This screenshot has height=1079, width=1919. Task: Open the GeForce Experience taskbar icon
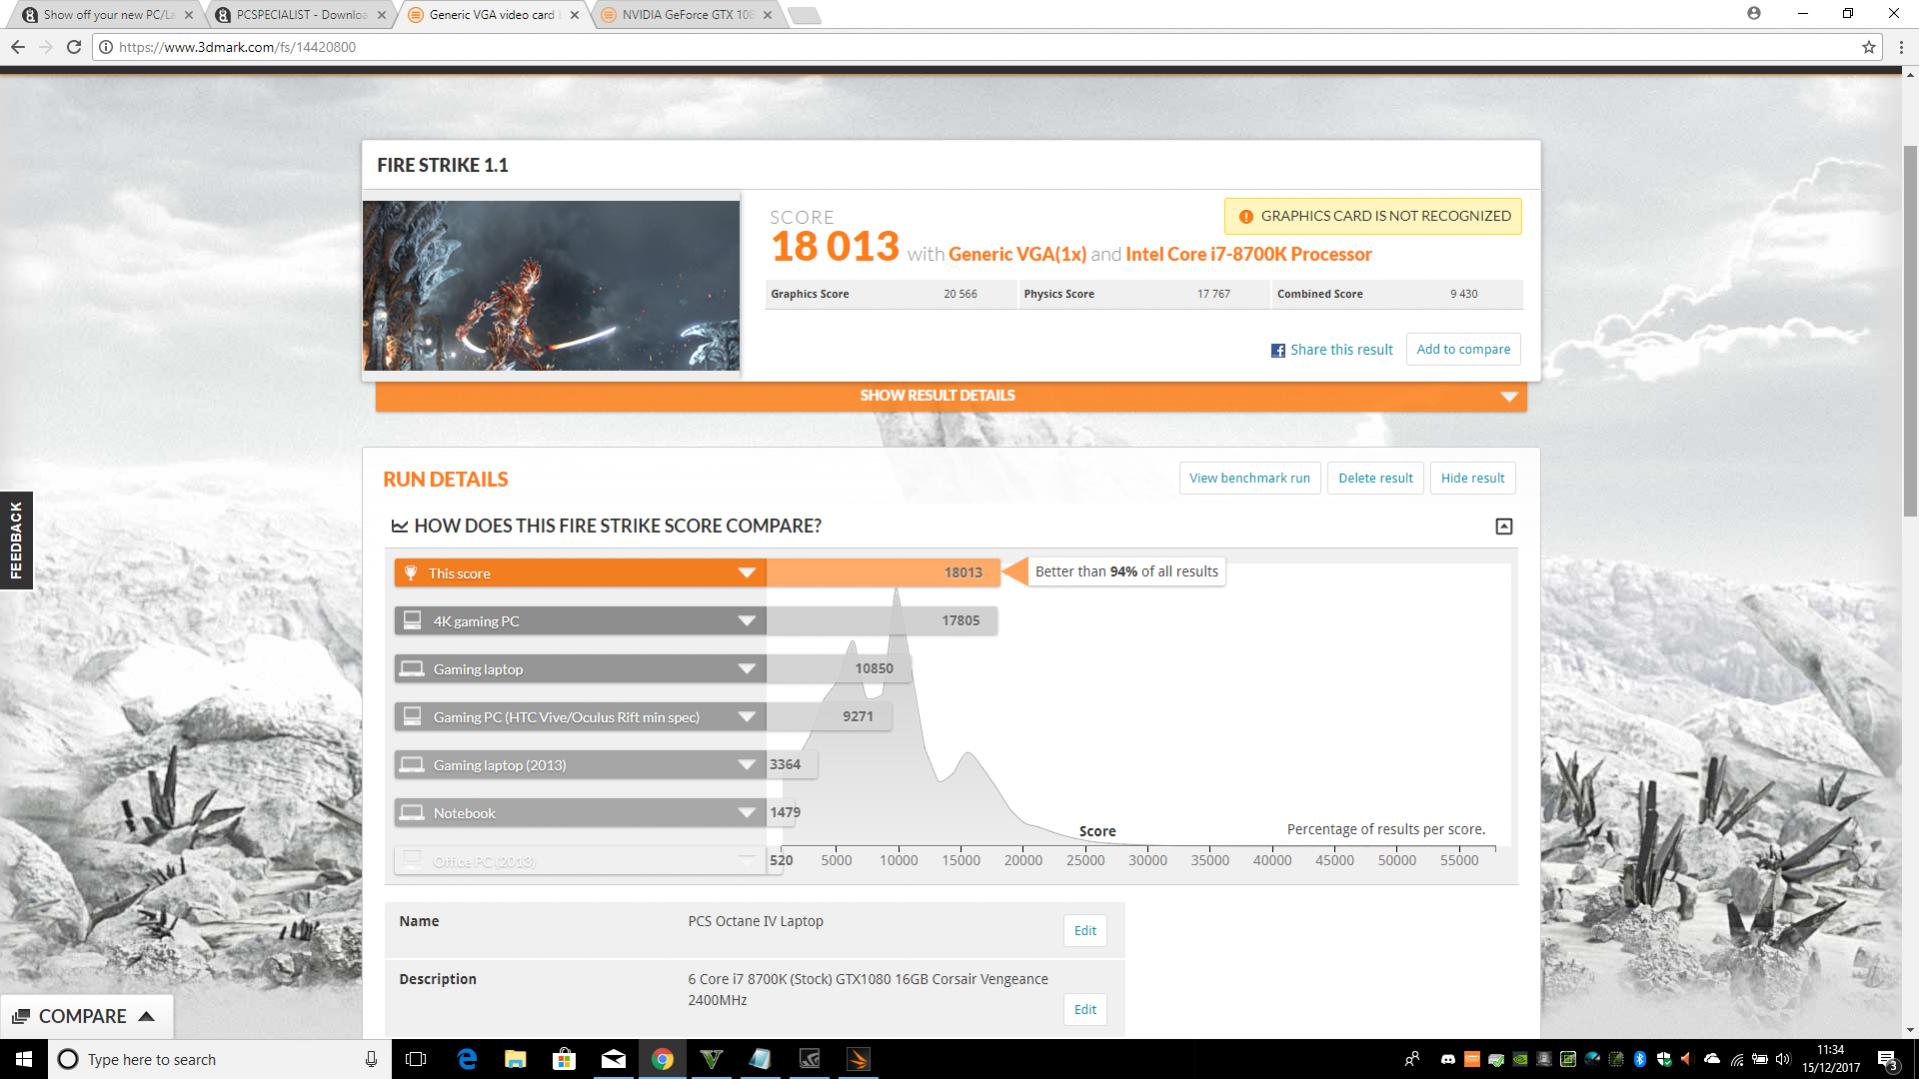click(x=809, y=1059)
